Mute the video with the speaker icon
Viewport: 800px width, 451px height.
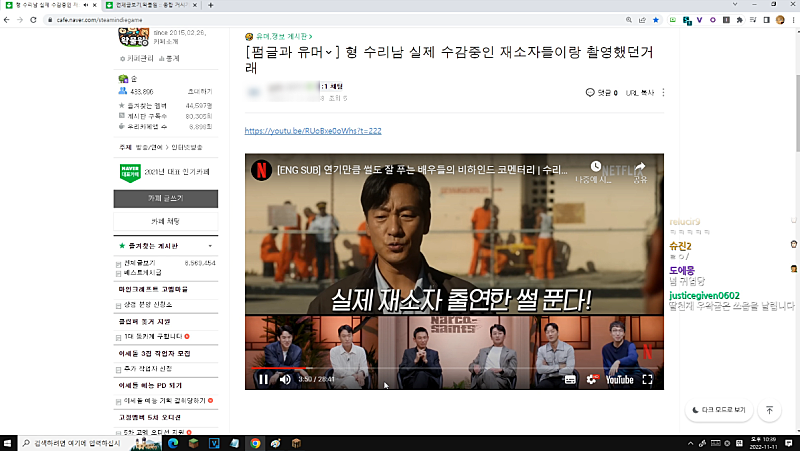coord(285,379)
